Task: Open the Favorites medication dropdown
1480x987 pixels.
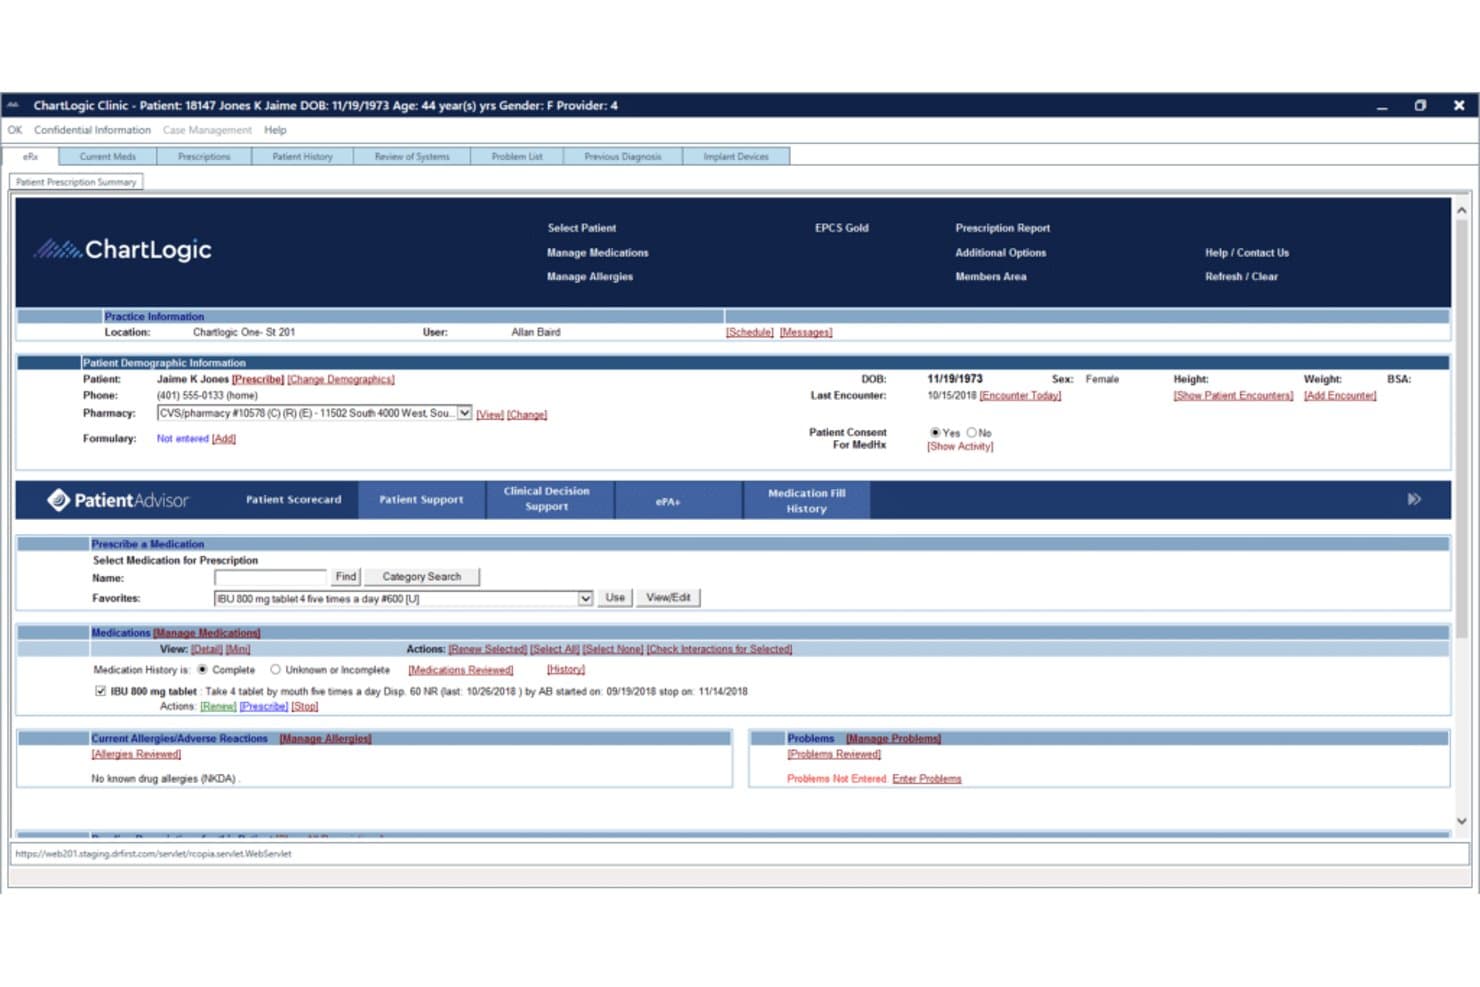Action: click(585, 599)
